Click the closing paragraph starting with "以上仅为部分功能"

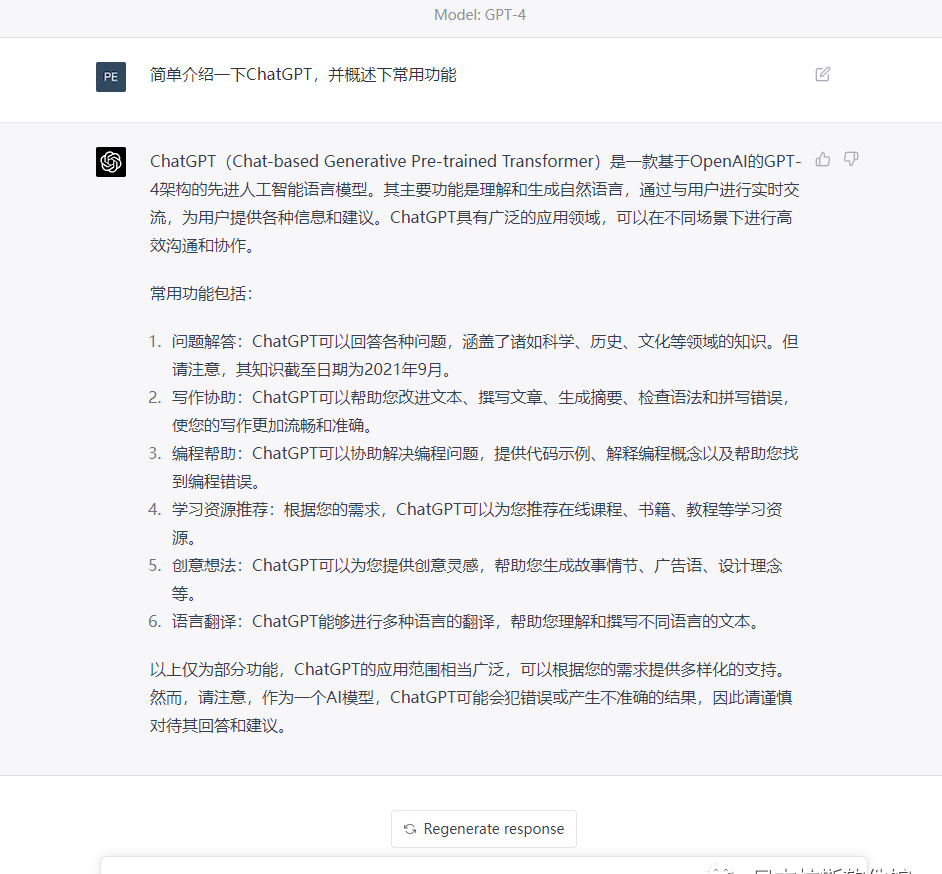tap(472, 697)
